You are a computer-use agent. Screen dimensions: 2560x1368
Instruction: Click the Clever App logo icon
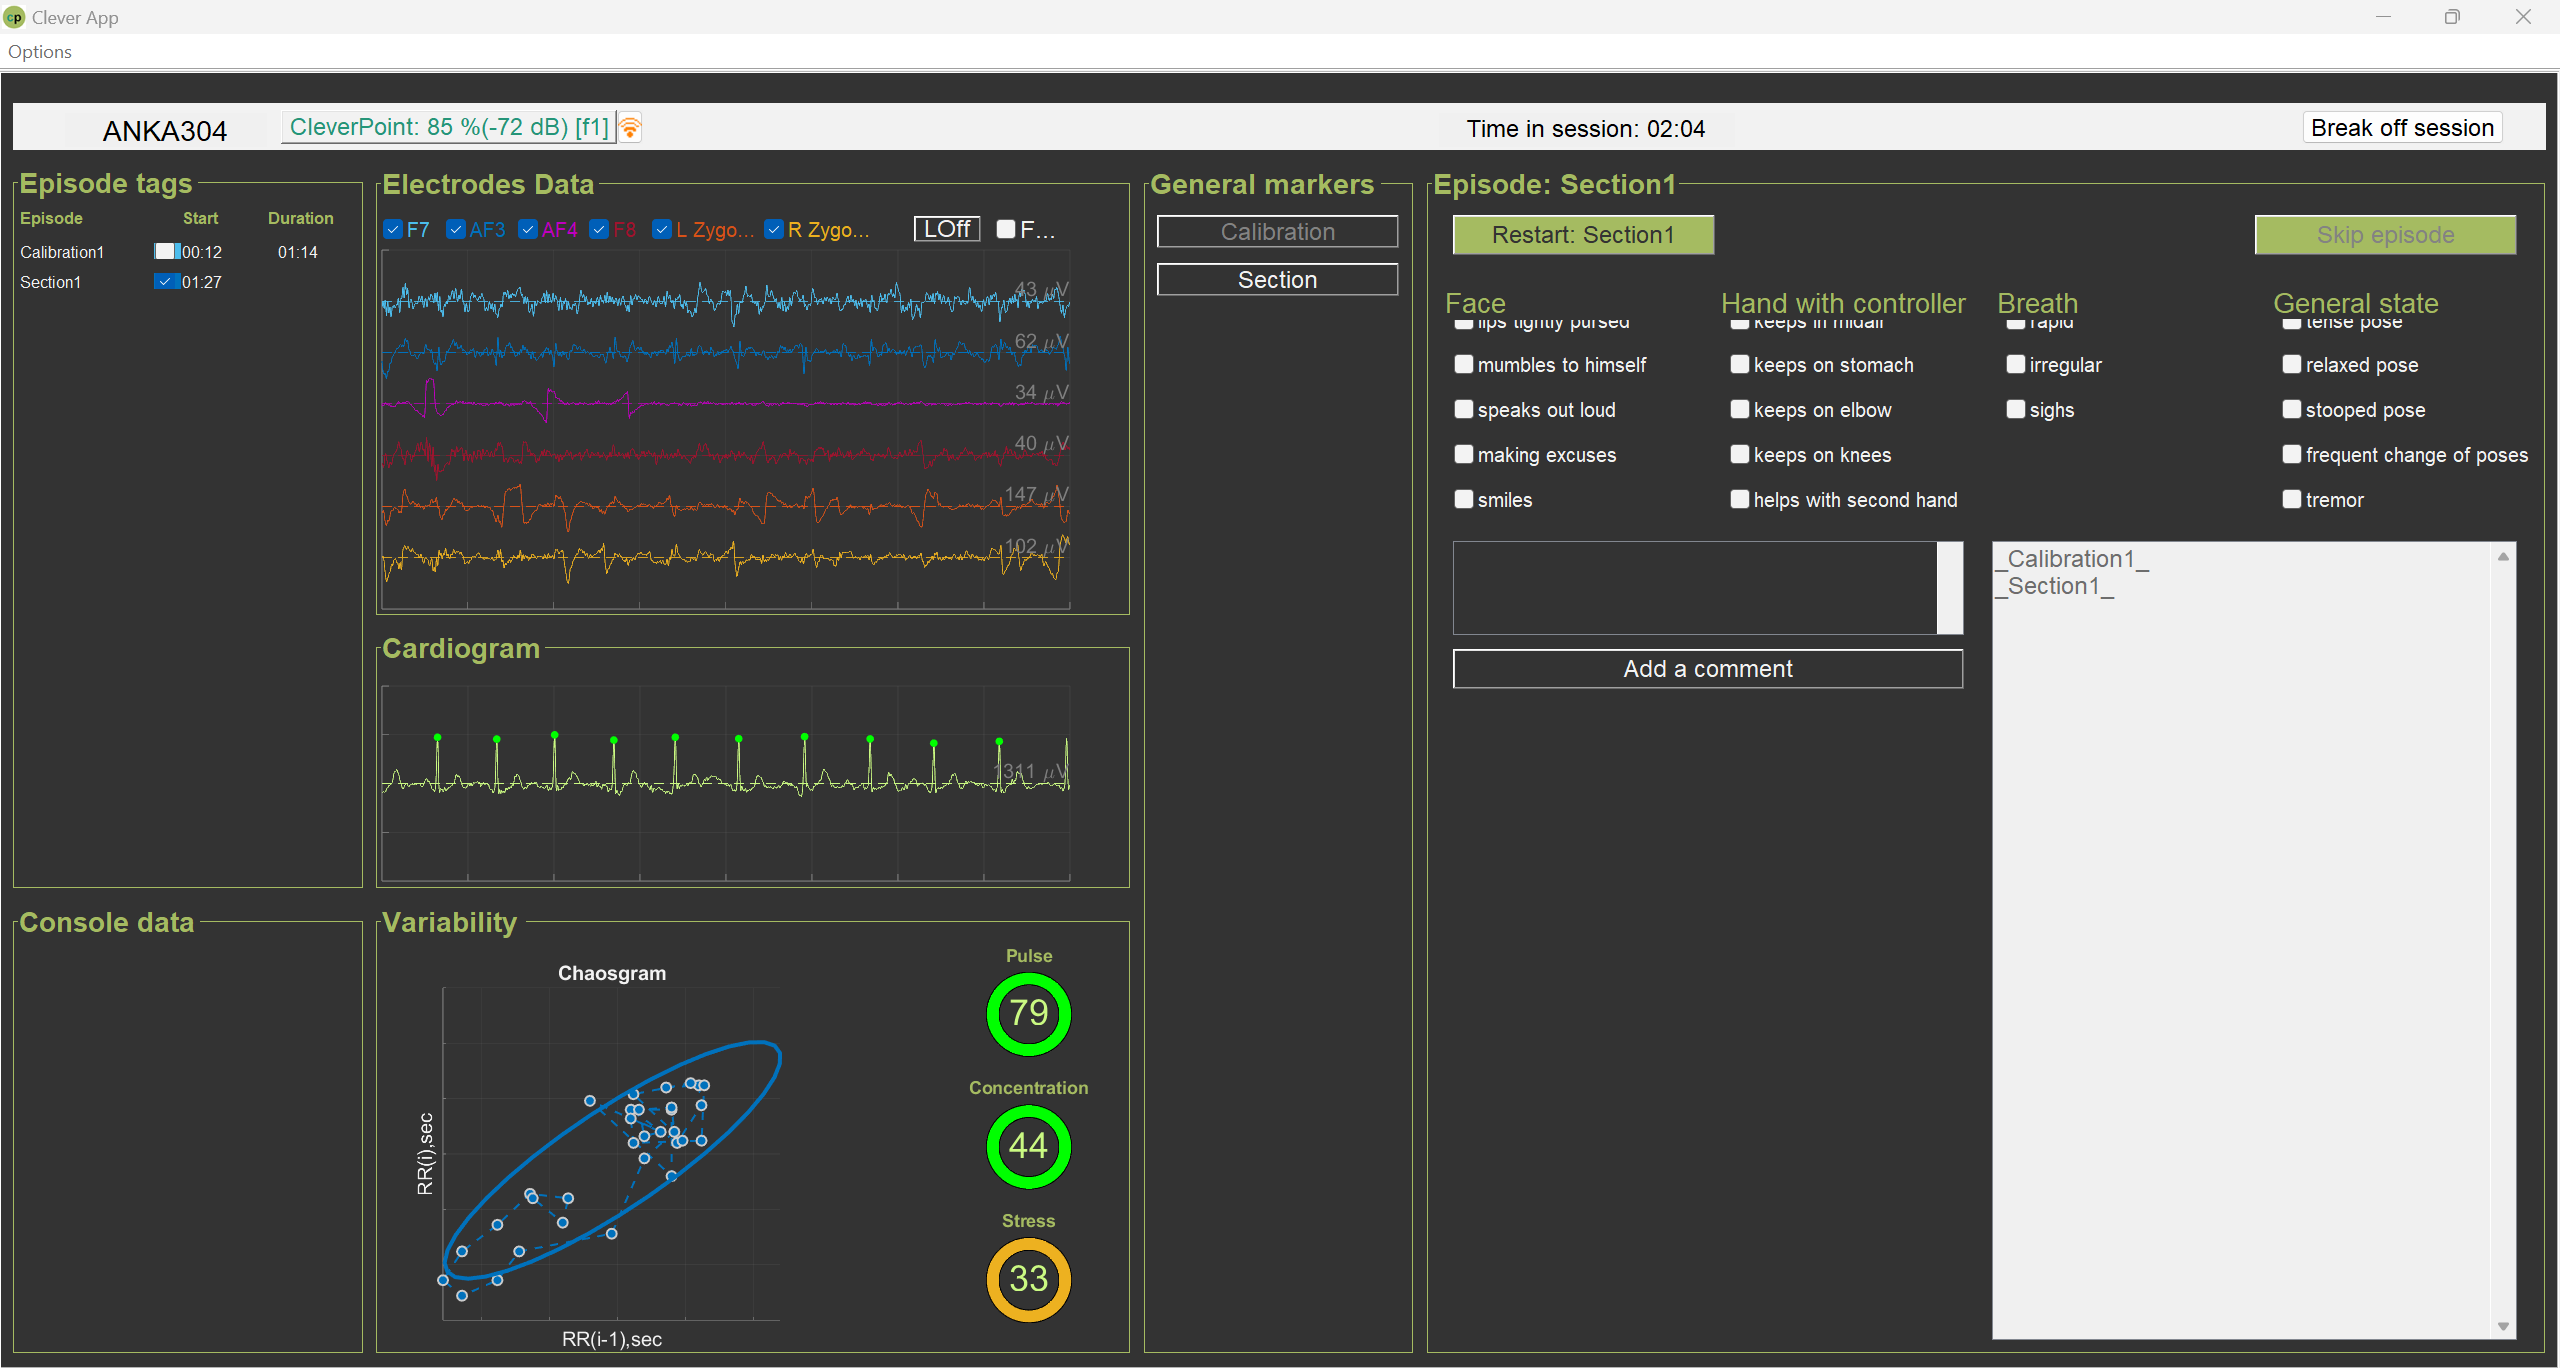point(14,17)
